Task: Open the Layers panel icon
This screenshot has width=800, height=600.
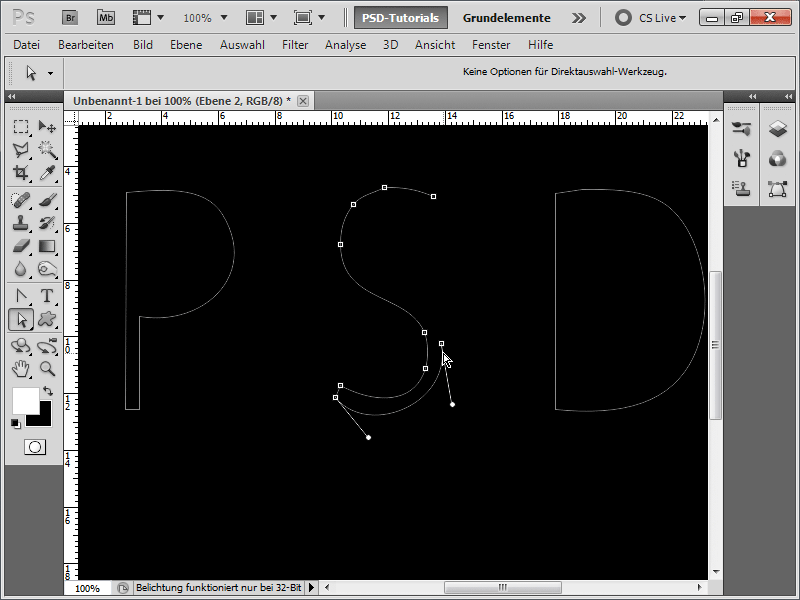Action: [778, 129]
